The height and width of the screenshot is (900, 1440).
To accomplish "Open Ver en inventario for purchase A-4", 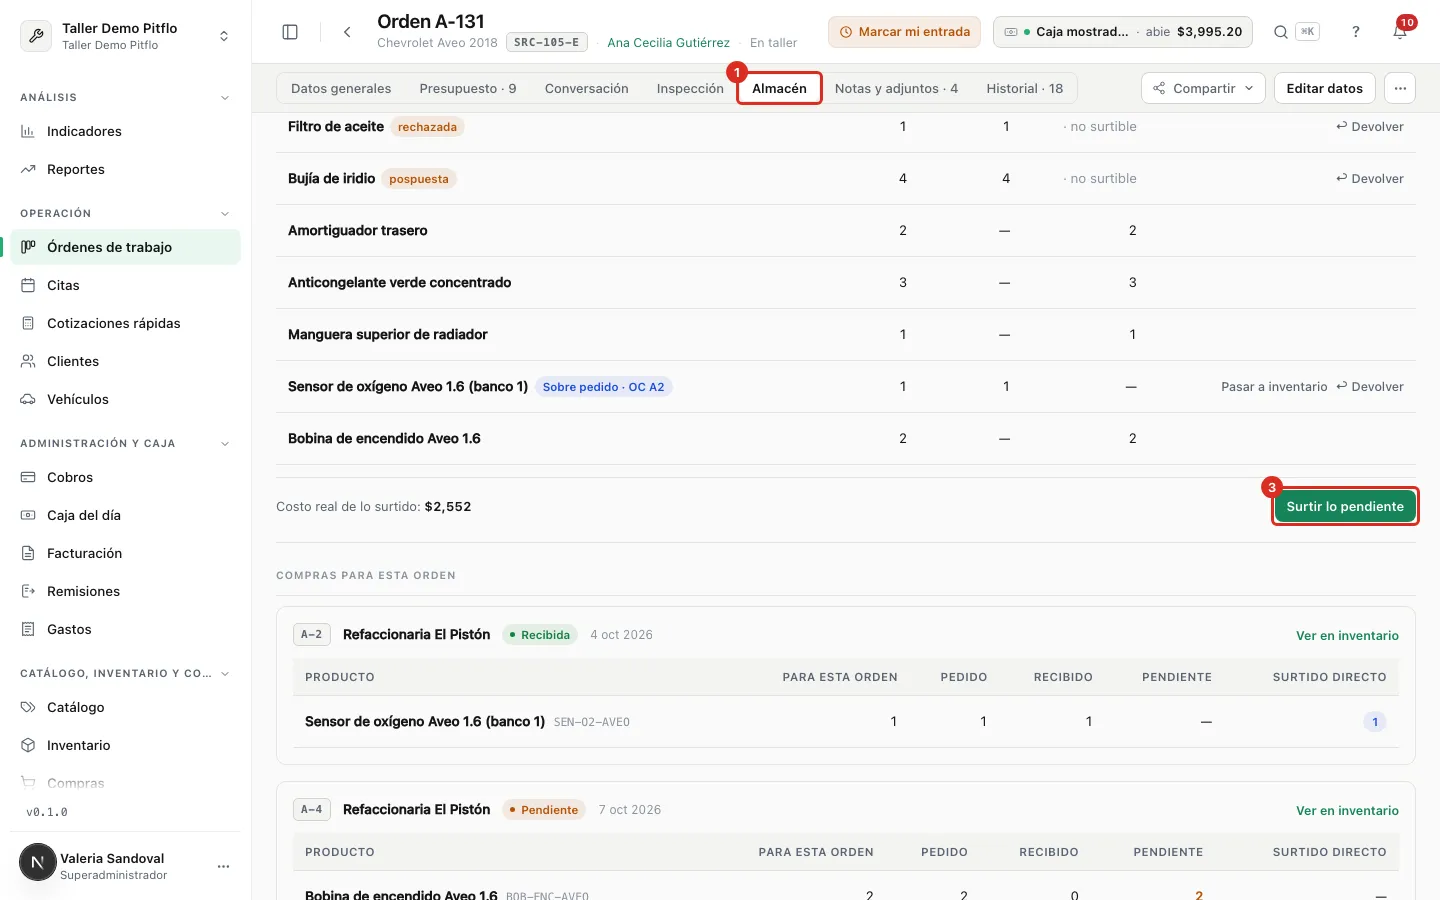I will 1347,811.
